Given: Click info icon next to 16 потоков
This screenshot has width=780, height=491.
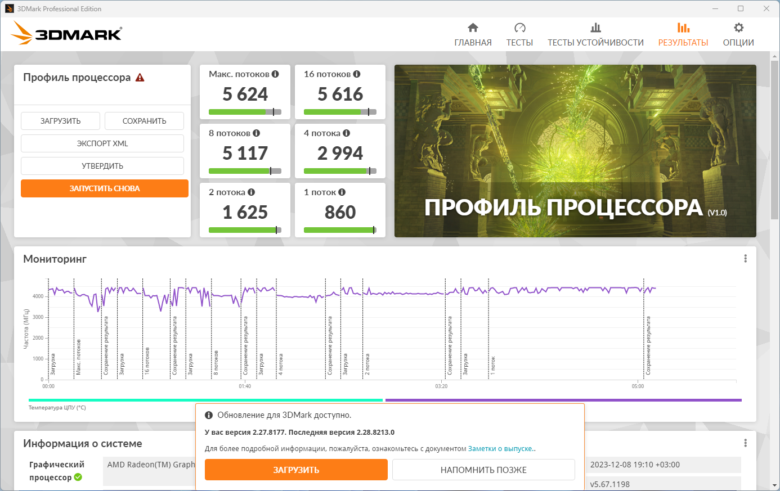Looking at the screenshot, I should (357, 74).
